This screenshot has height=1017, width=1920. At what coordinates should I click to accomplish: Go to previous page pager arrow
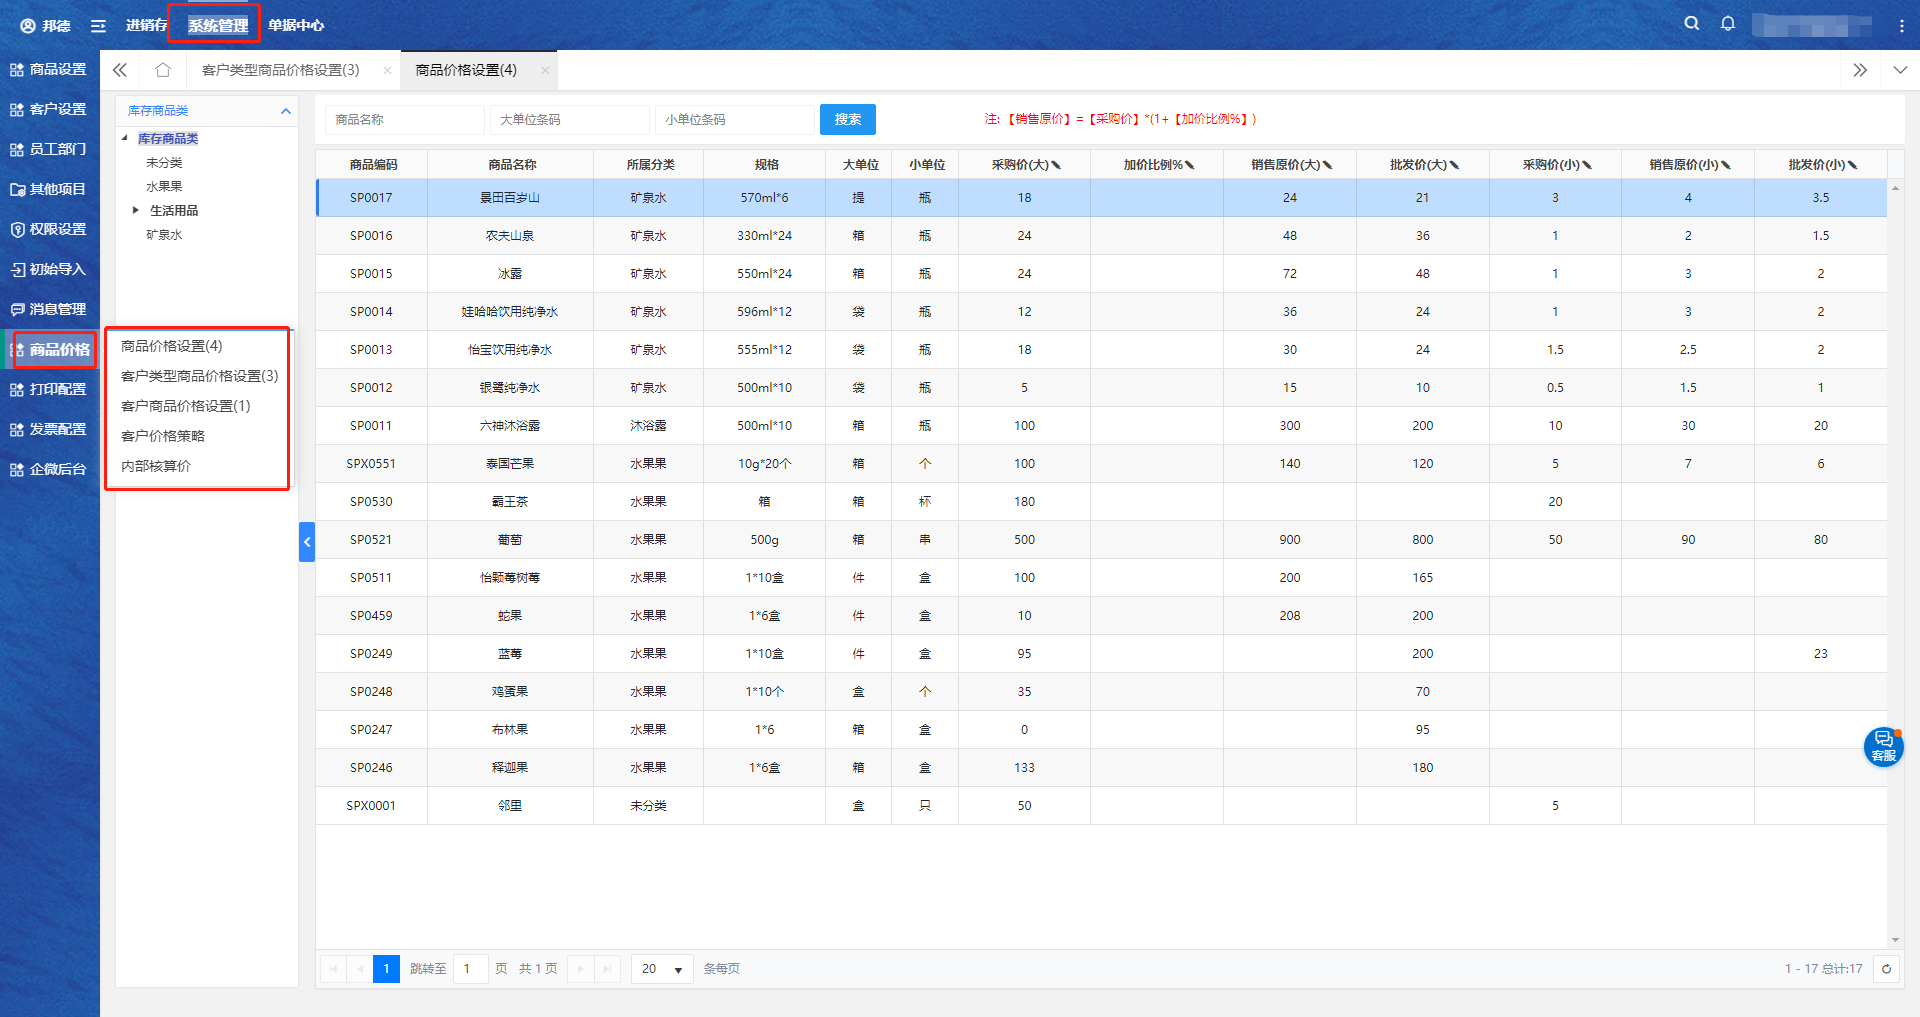pyautogui.click(x=360, y=969)
